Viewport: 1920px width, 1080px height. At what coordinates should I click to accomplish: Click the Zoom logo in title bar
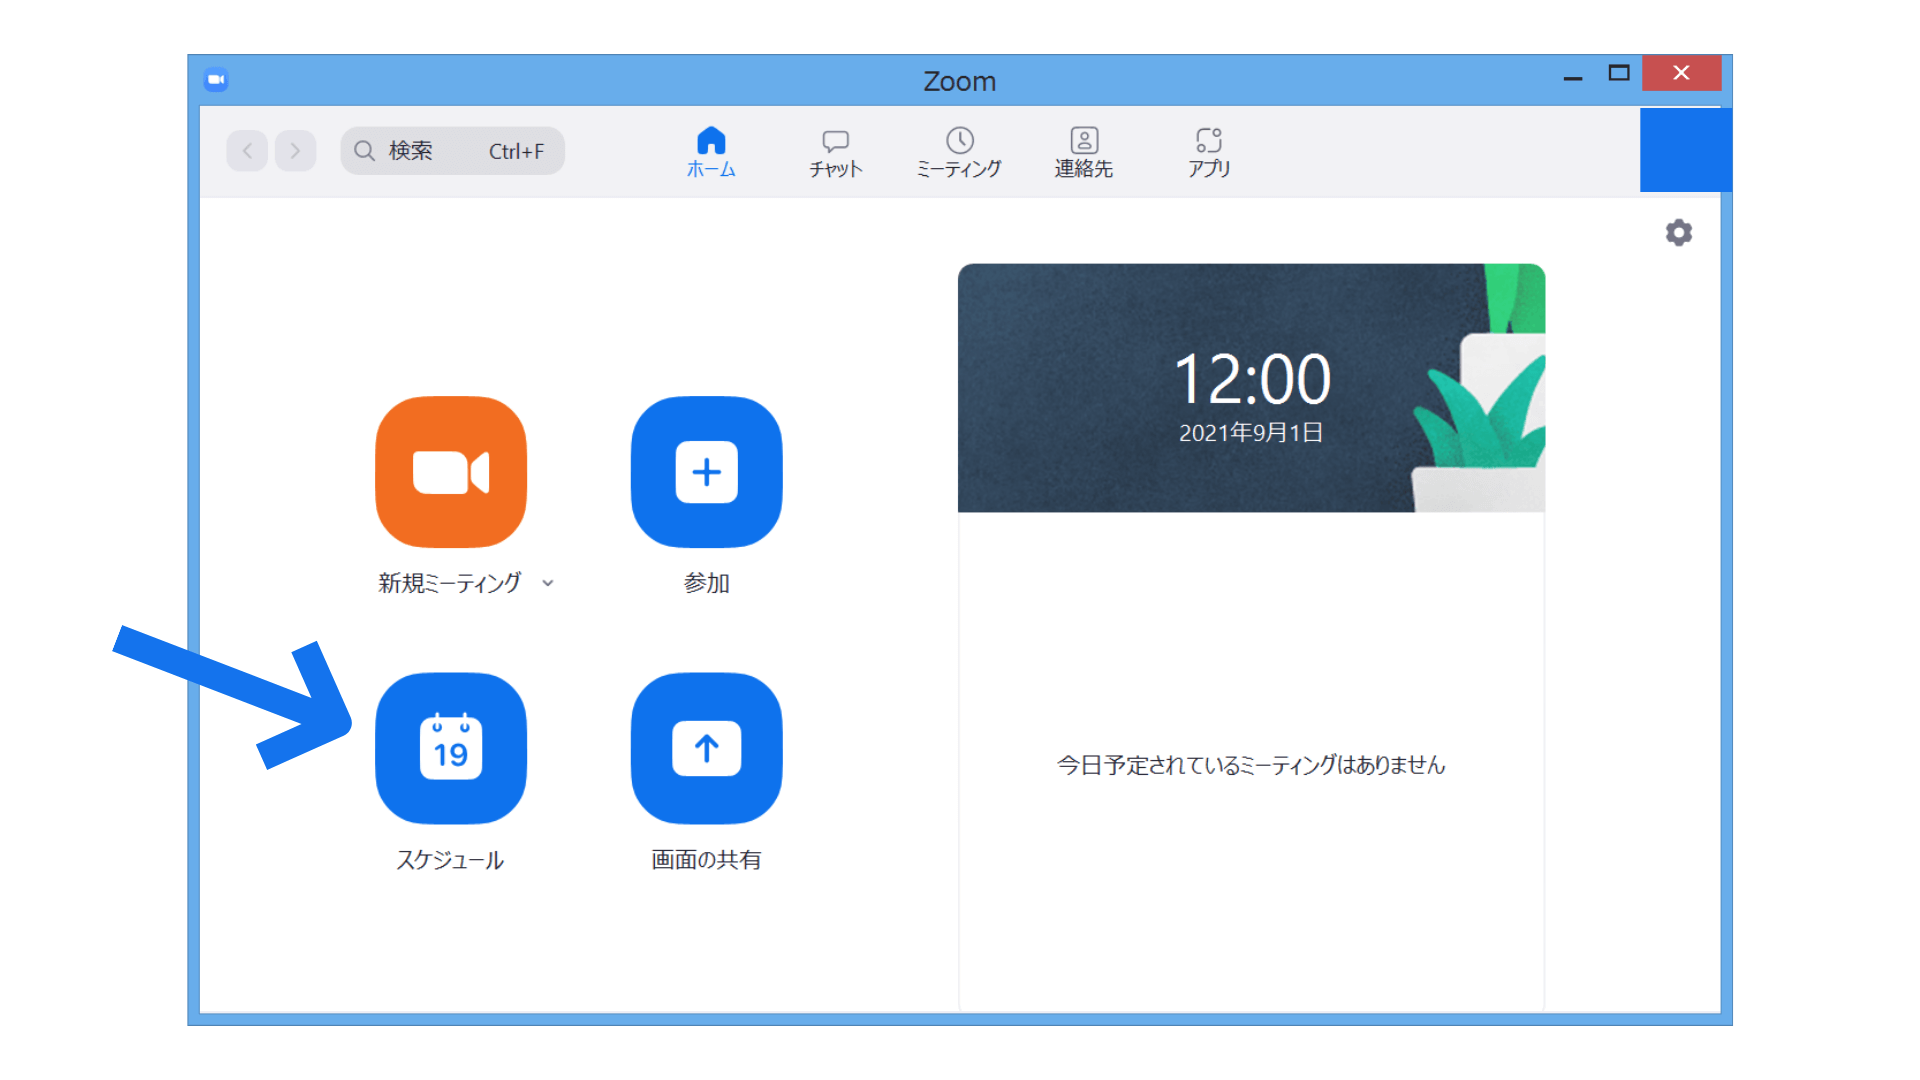click(x=216, y=80)
